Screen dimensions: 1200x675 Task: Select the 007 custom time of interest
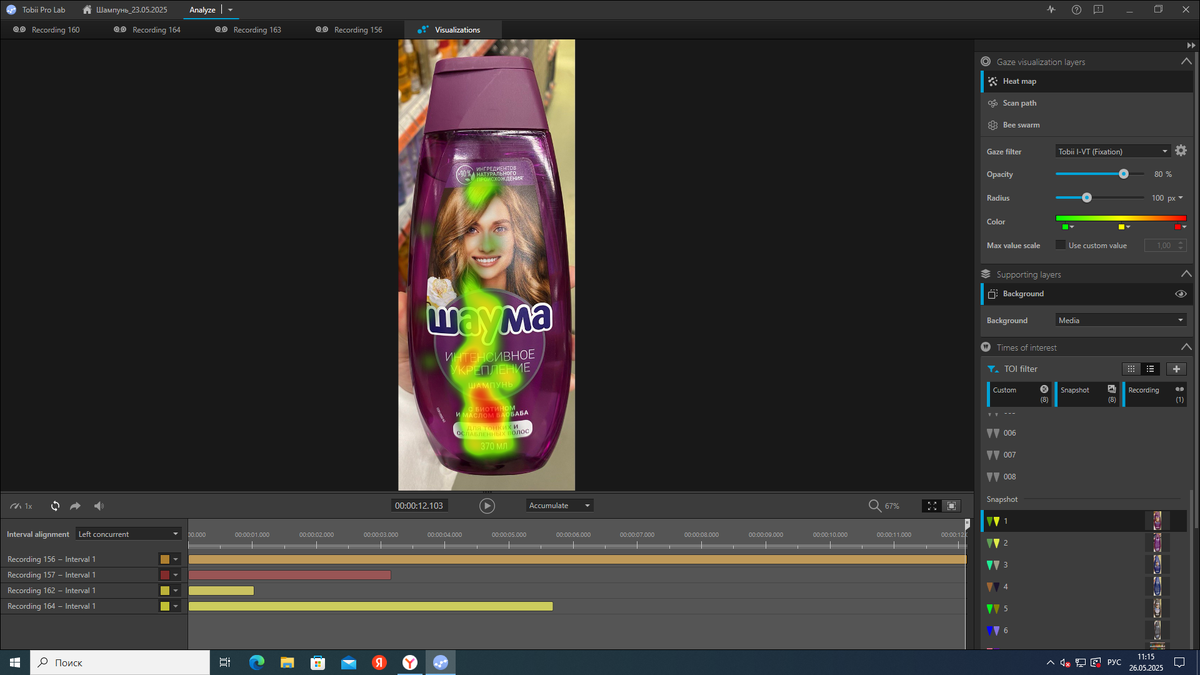(x=1084, y=455)
